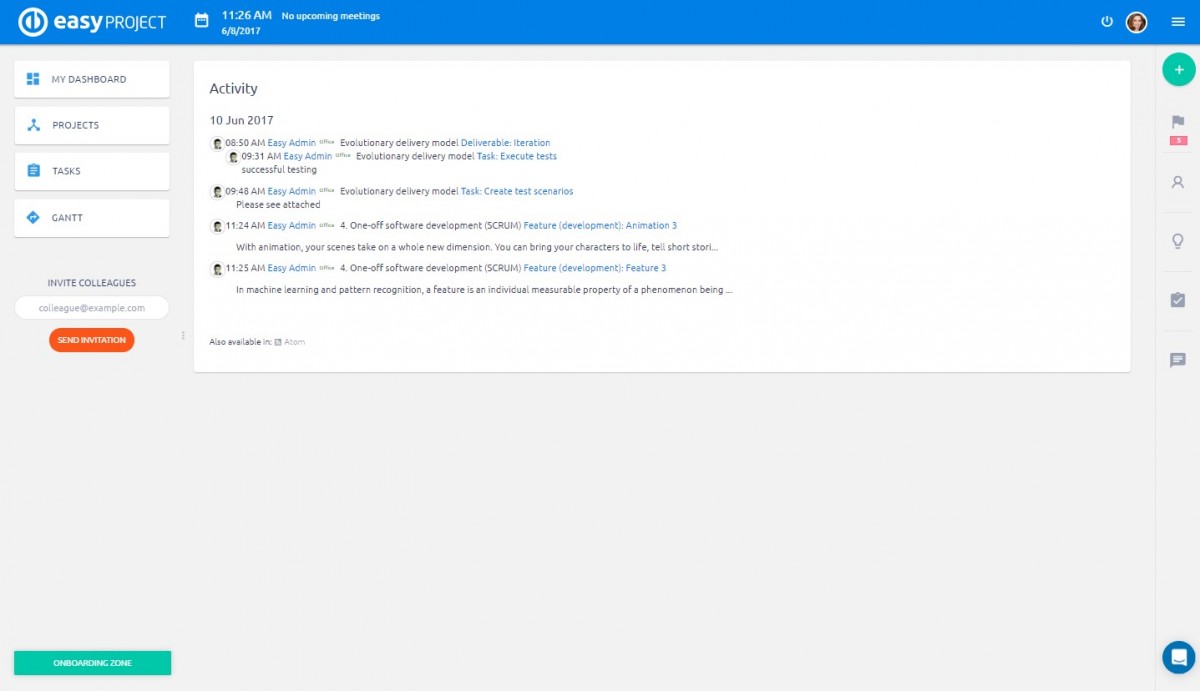Go to Projects in the sidebar
The height and width of the screenshot is (691, 1200).
[x=91, y=125]
